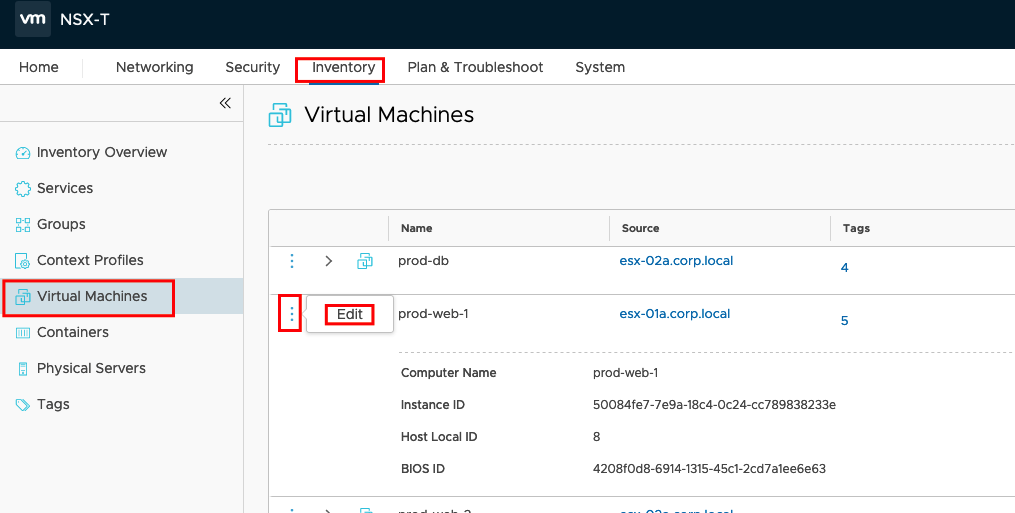Screen dimensions: 1015x513
Task: Open Context Profiles in sidebar
Action: click(x=90, y=260)
